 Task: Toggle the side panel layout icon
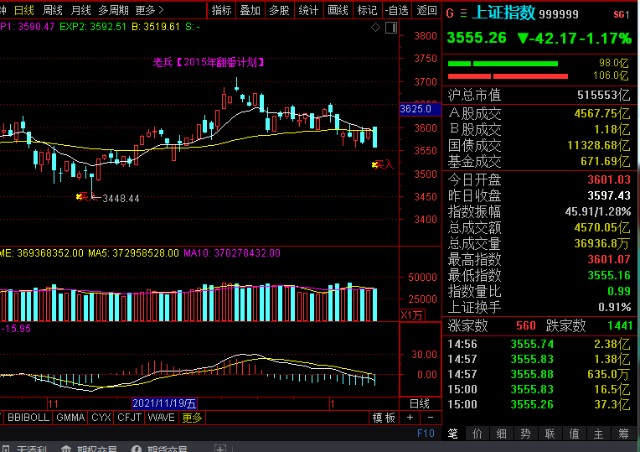point(391,27)
